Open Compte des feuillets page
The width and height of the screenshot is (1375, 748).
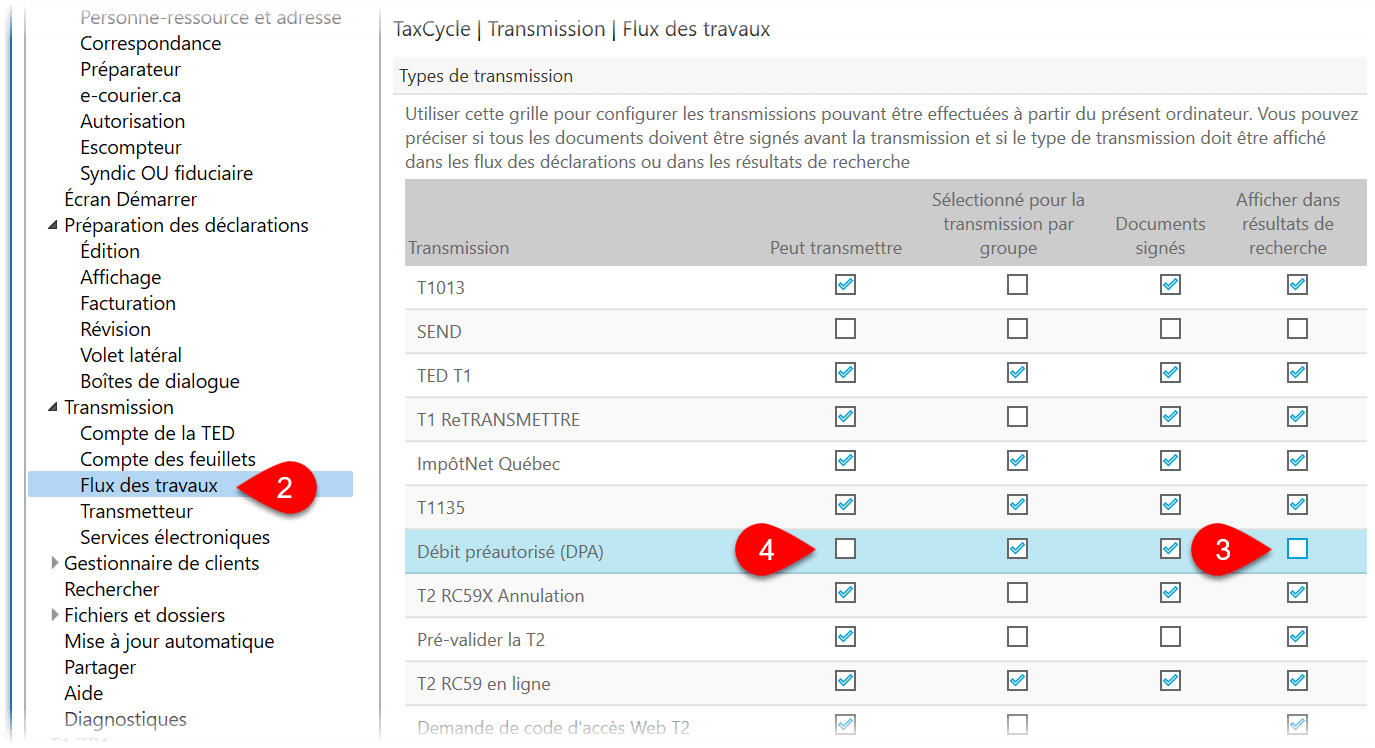tap(168, 460)
